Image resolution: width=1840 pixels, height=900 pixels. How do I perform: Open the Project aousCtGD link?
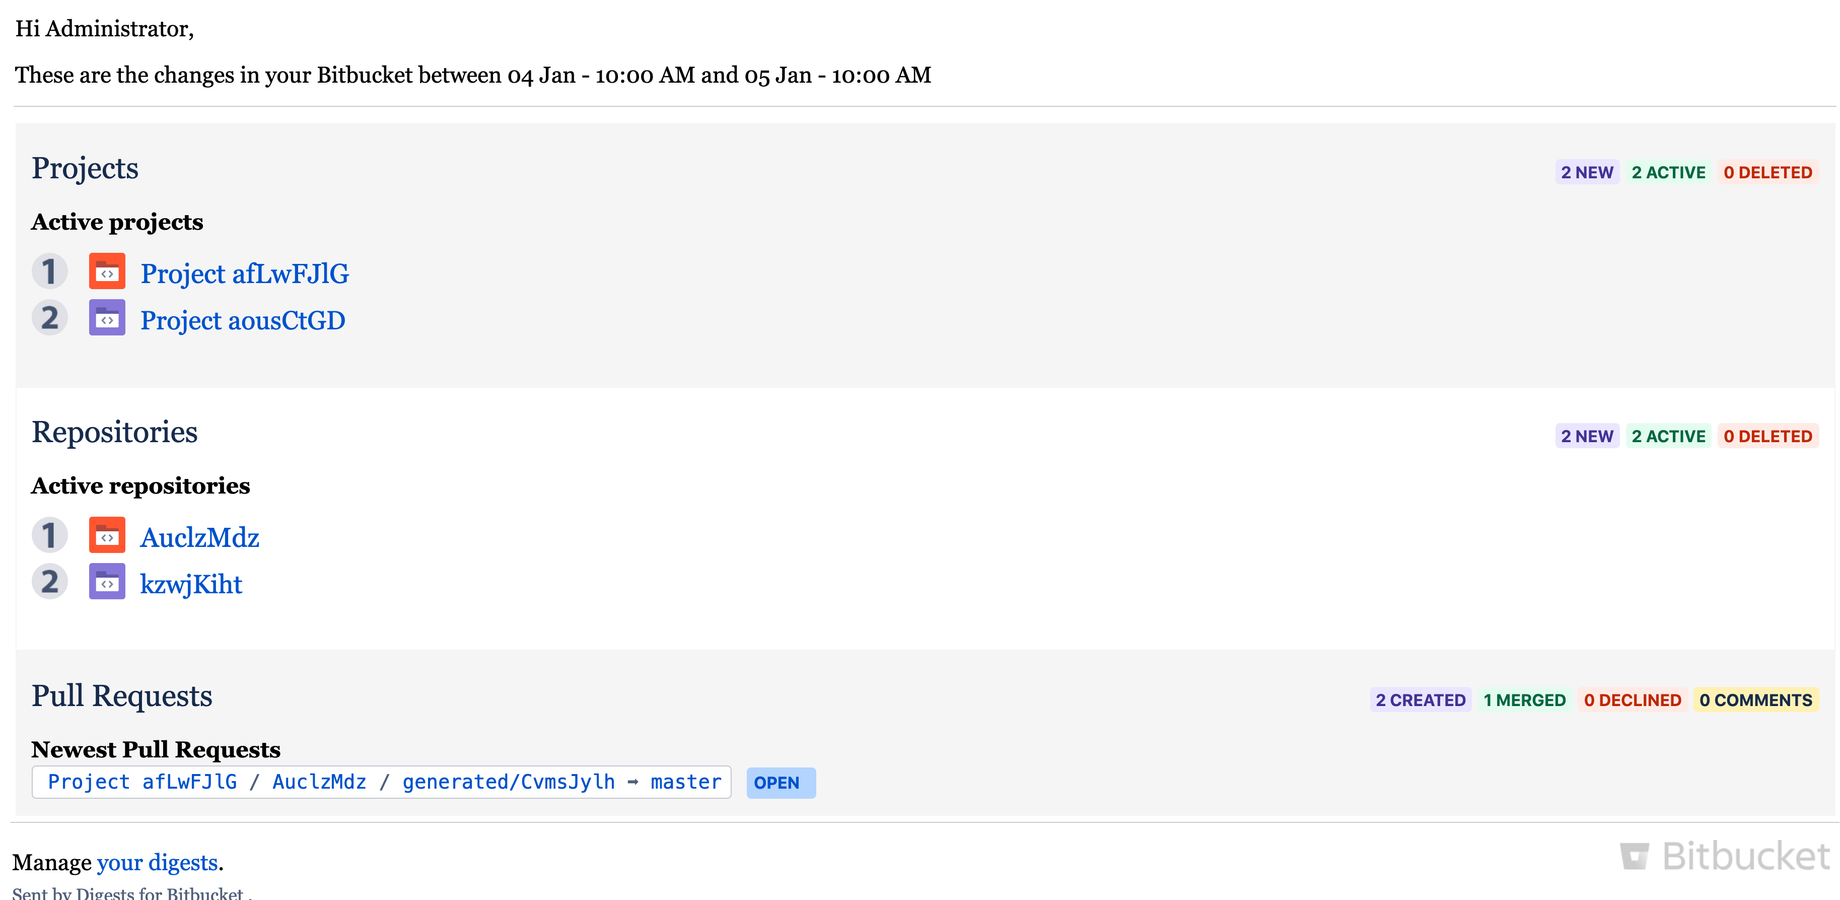click(x=243, y=321)
